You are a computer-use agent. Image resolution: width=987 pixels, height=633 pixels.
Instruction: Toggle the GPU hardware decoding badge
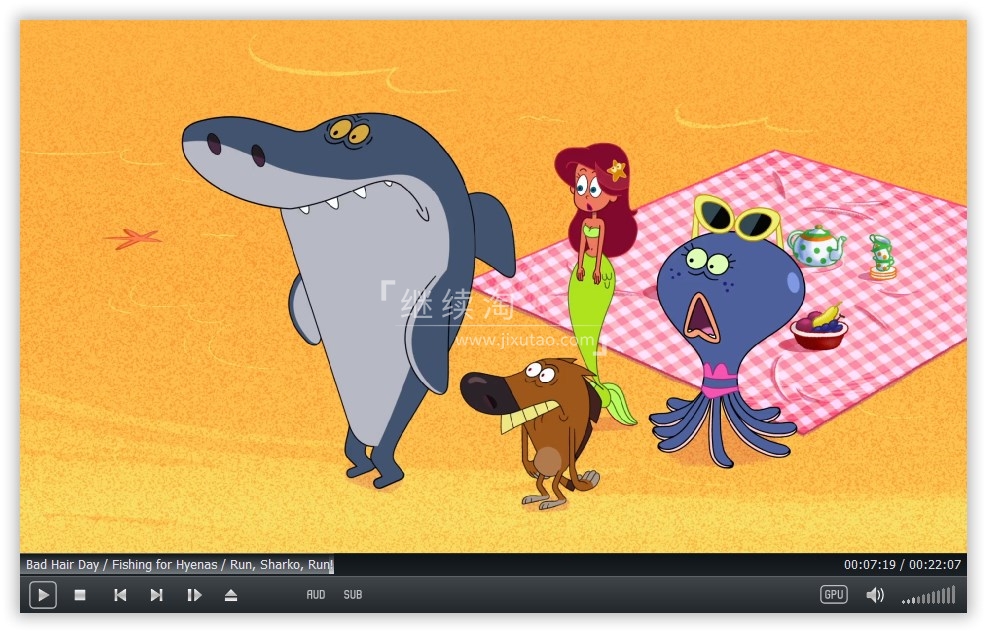833,594
